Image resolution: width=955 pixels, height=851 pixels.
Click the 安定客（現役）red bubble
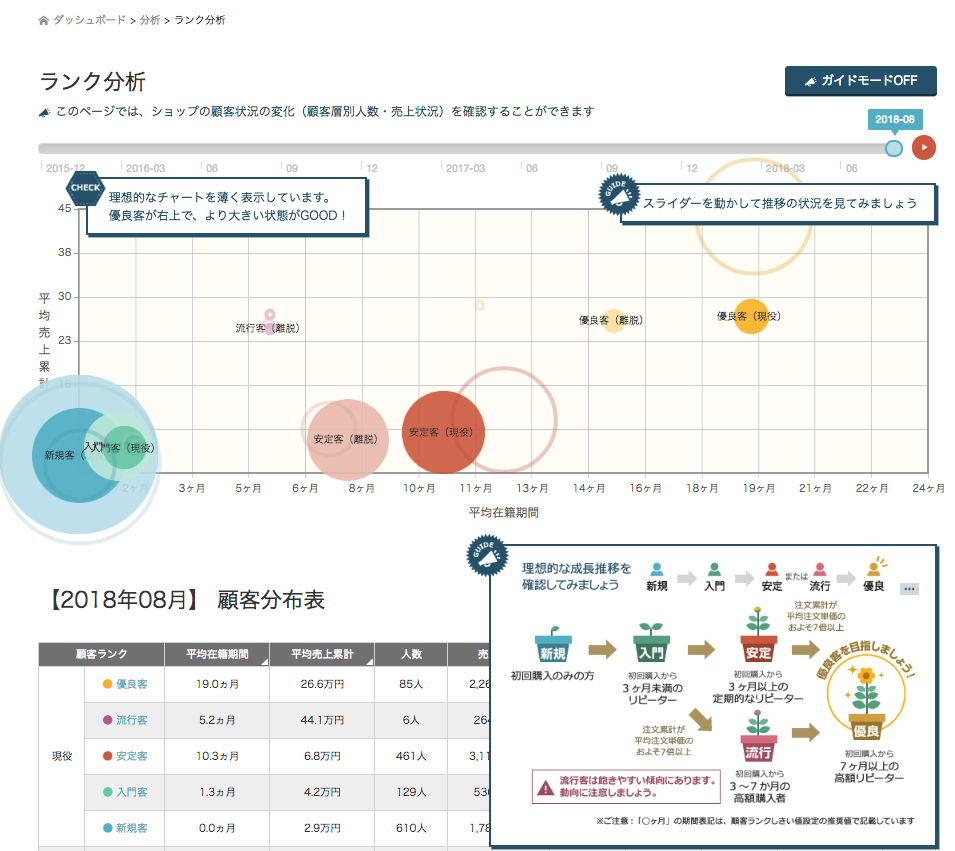click(x=441, y=433)
